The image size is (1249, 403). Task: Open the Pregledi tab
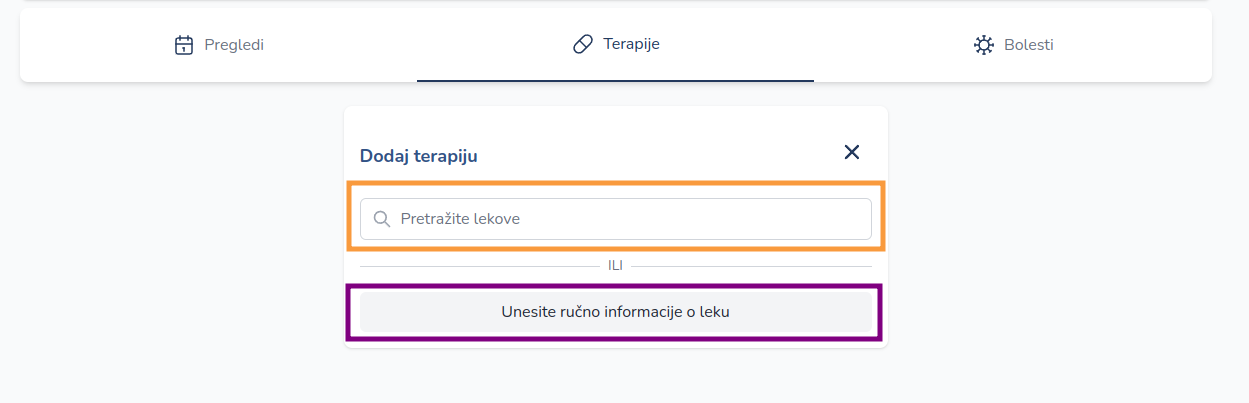tap(219, 45)
